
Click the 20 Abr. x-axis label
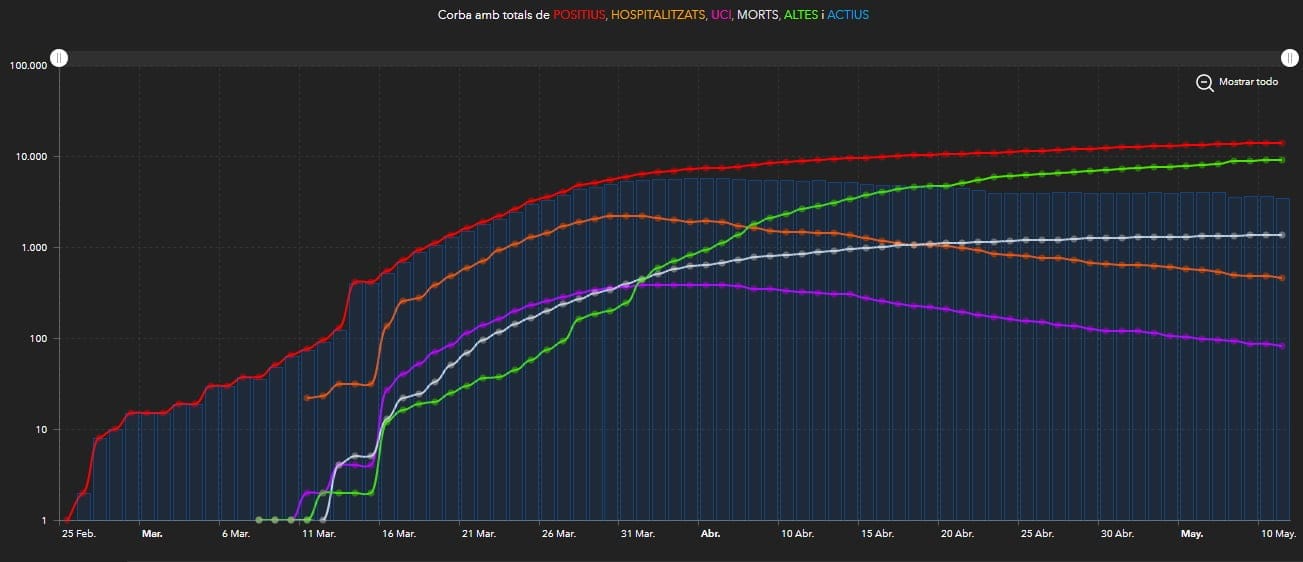957,534
